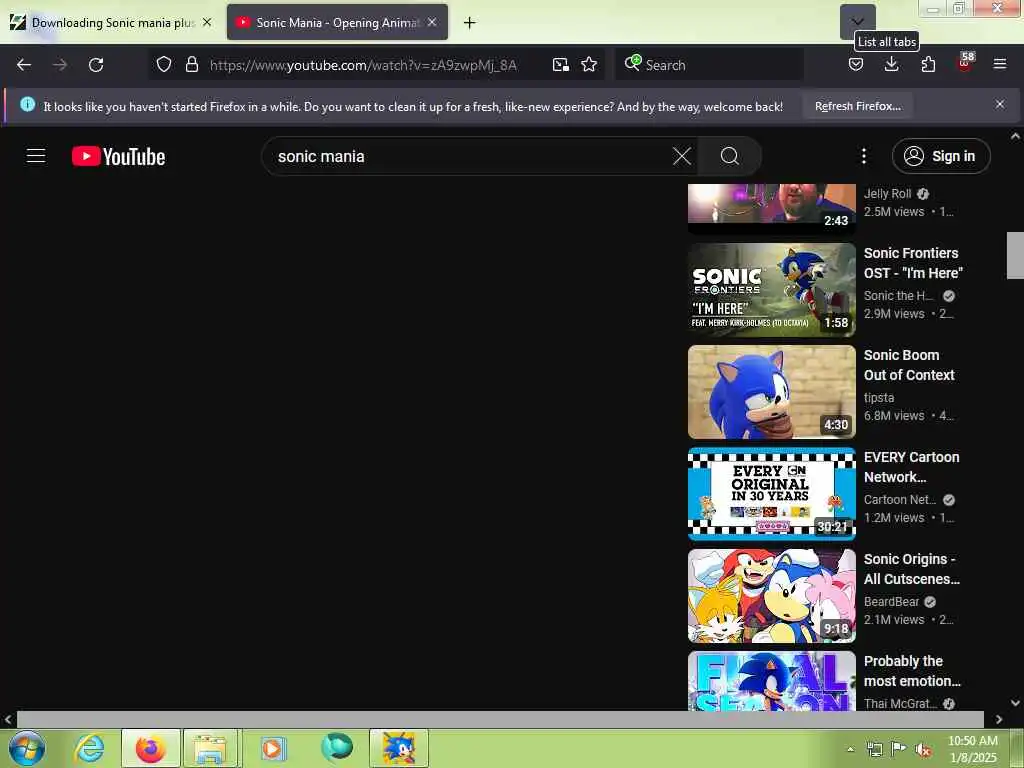Open the taskbar clock showing 10:50 AM
1024x768 pixels.
tap(973, 749)
